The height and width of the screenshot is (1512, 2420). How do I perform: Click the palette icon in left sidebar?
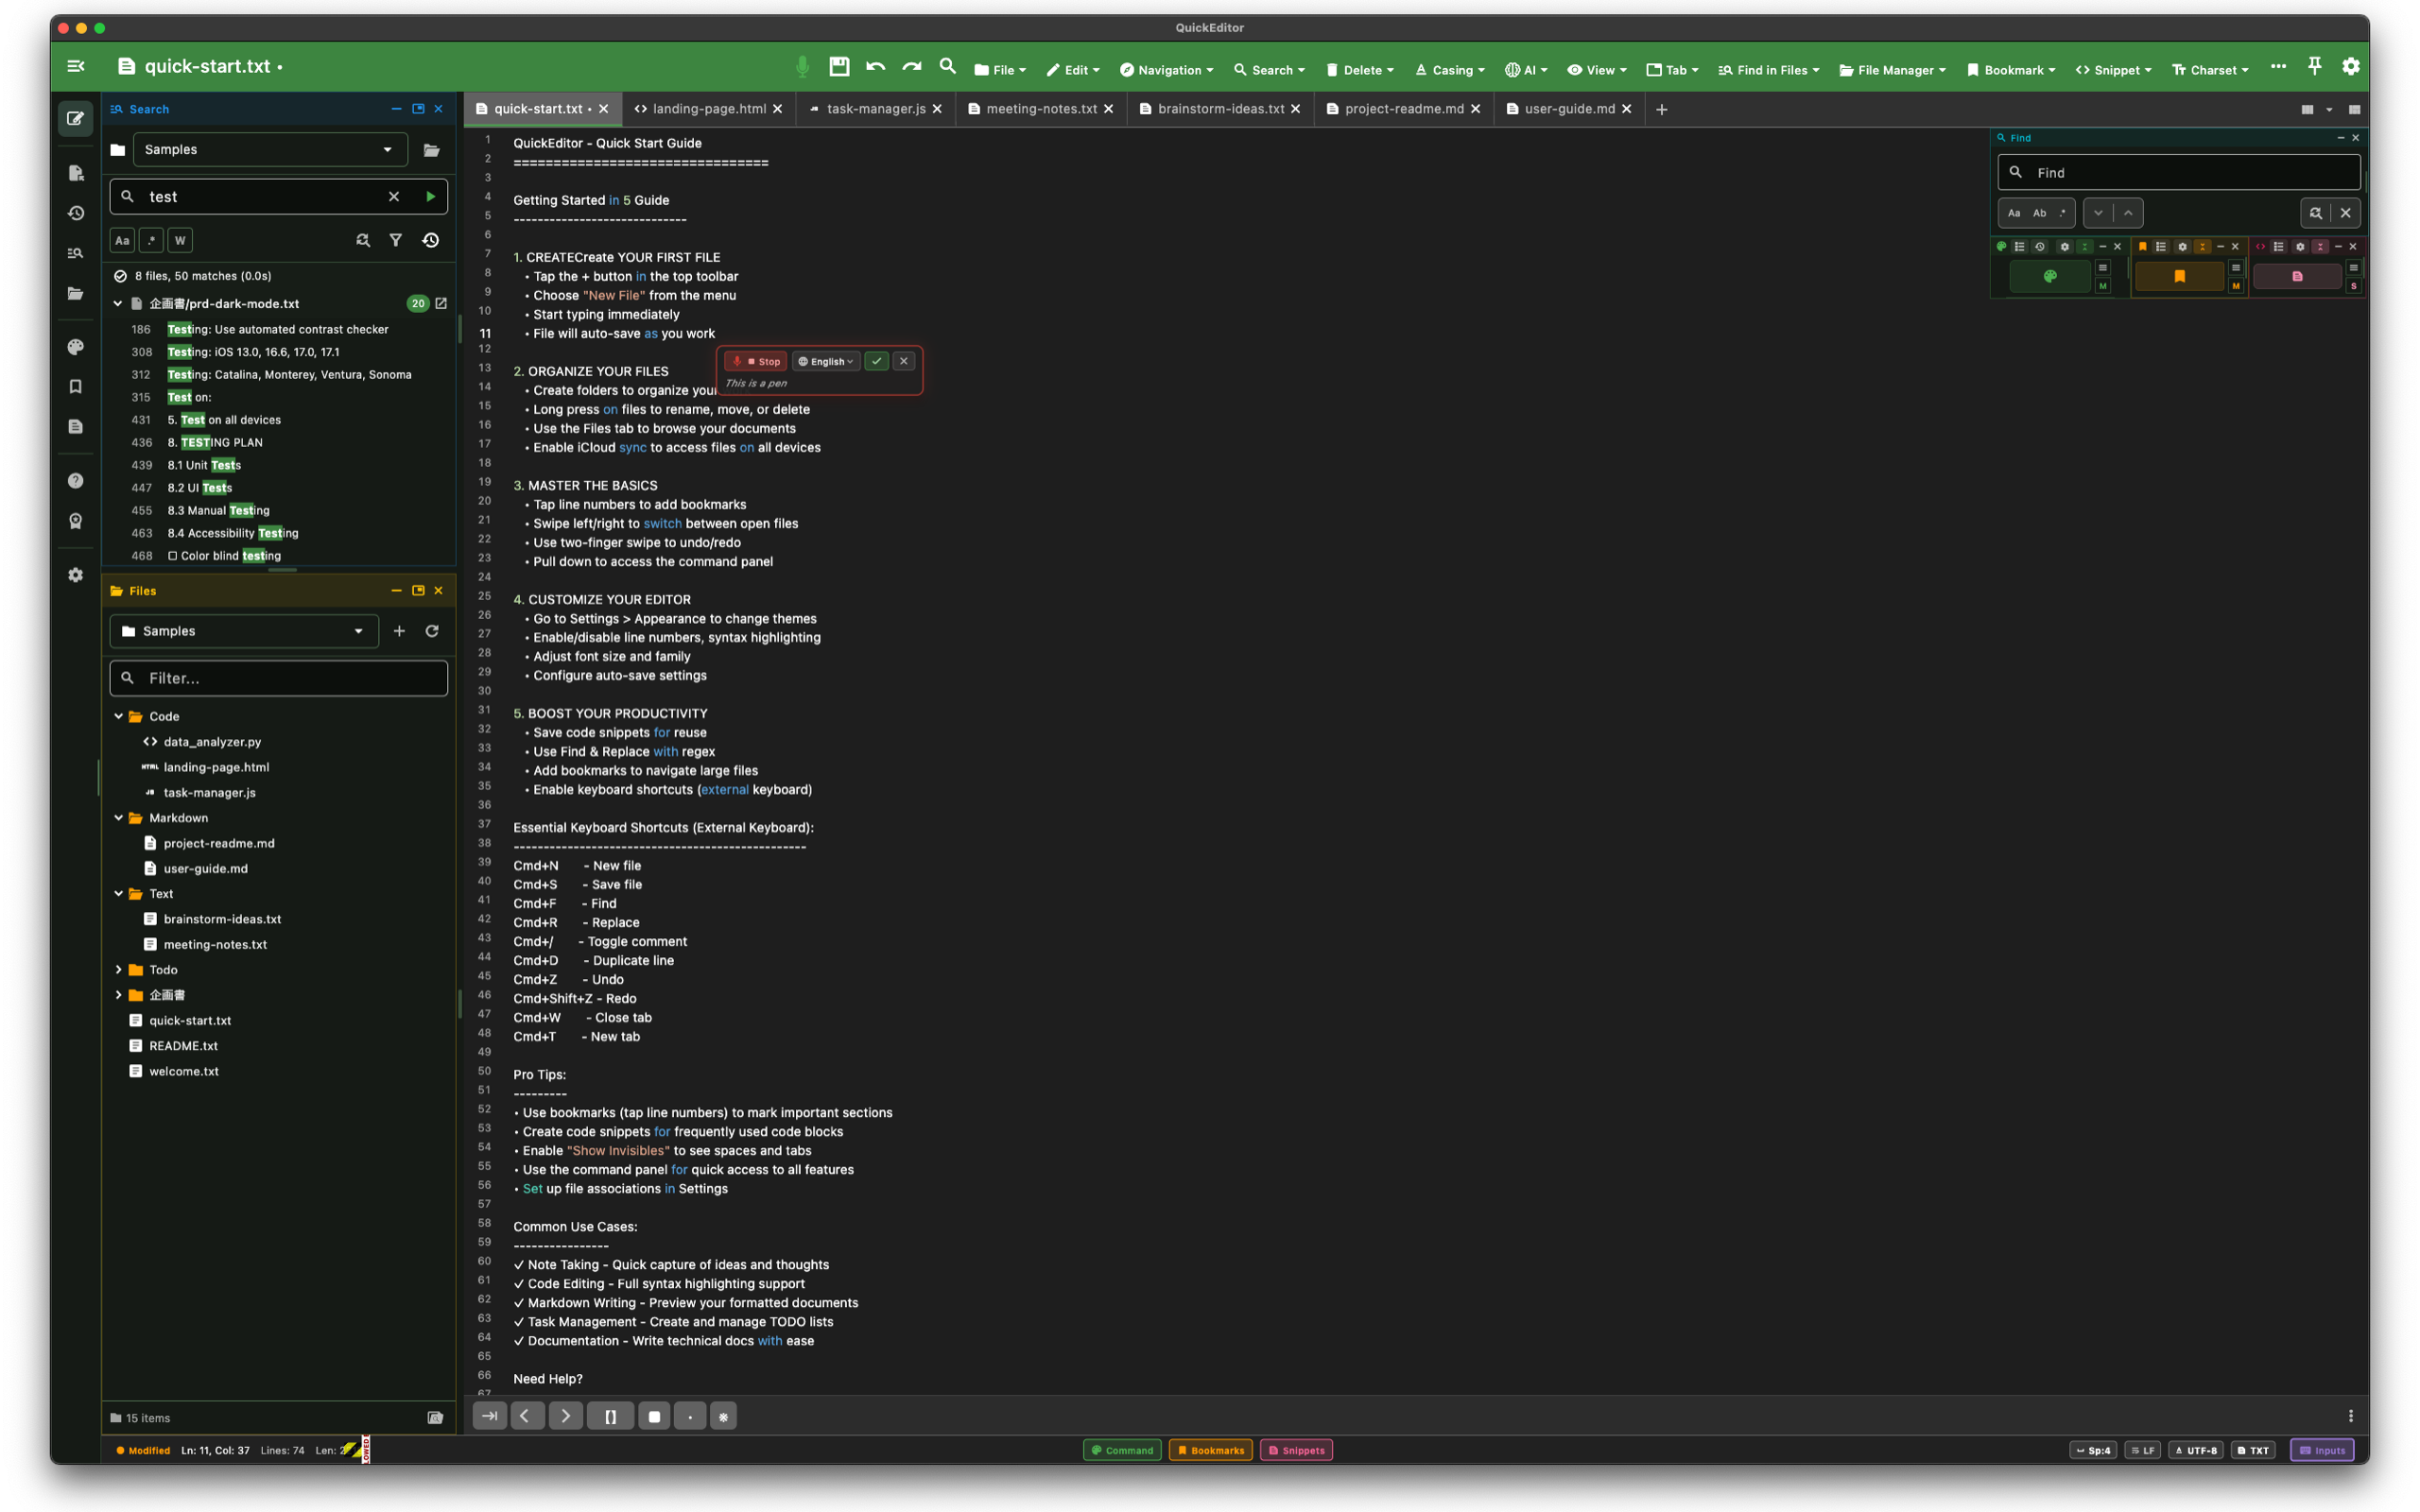click(x=75, y=347)
